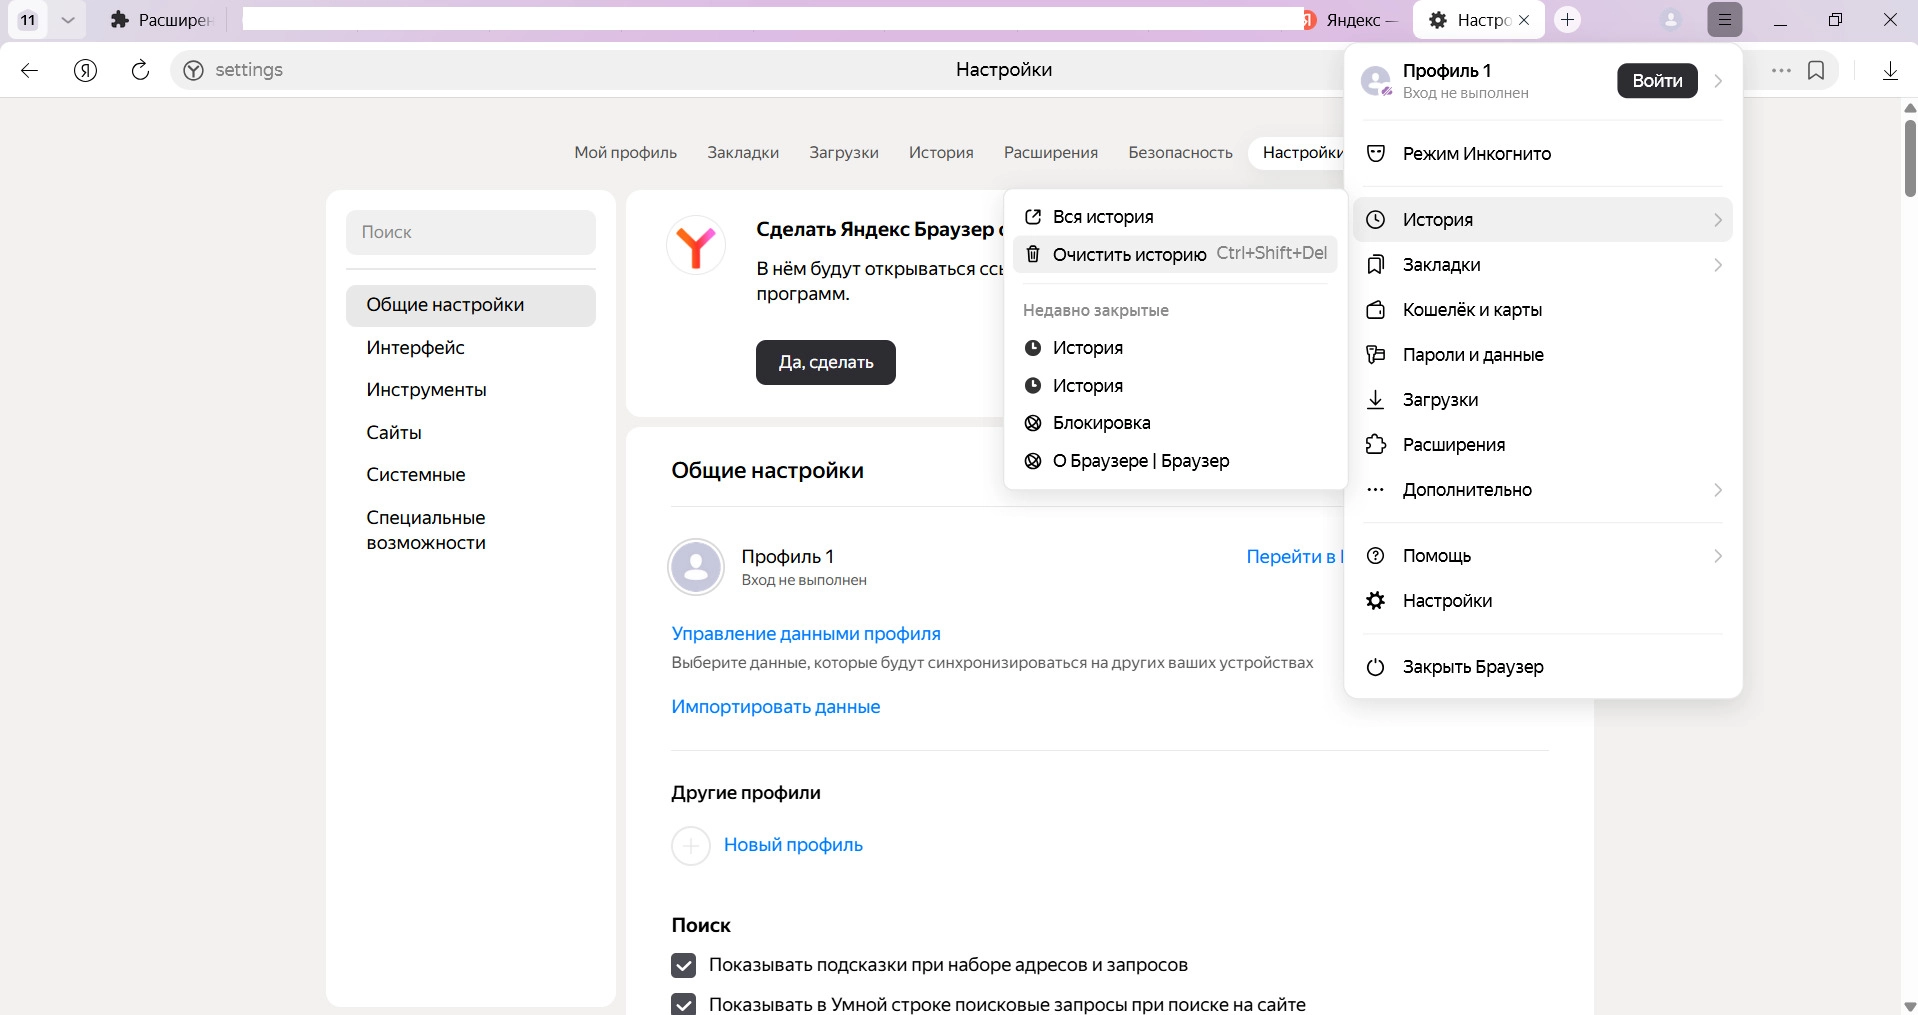1918x1015 pixels.
Task: Click the external link icon beside Вся история
Action: coord(1033,217)
